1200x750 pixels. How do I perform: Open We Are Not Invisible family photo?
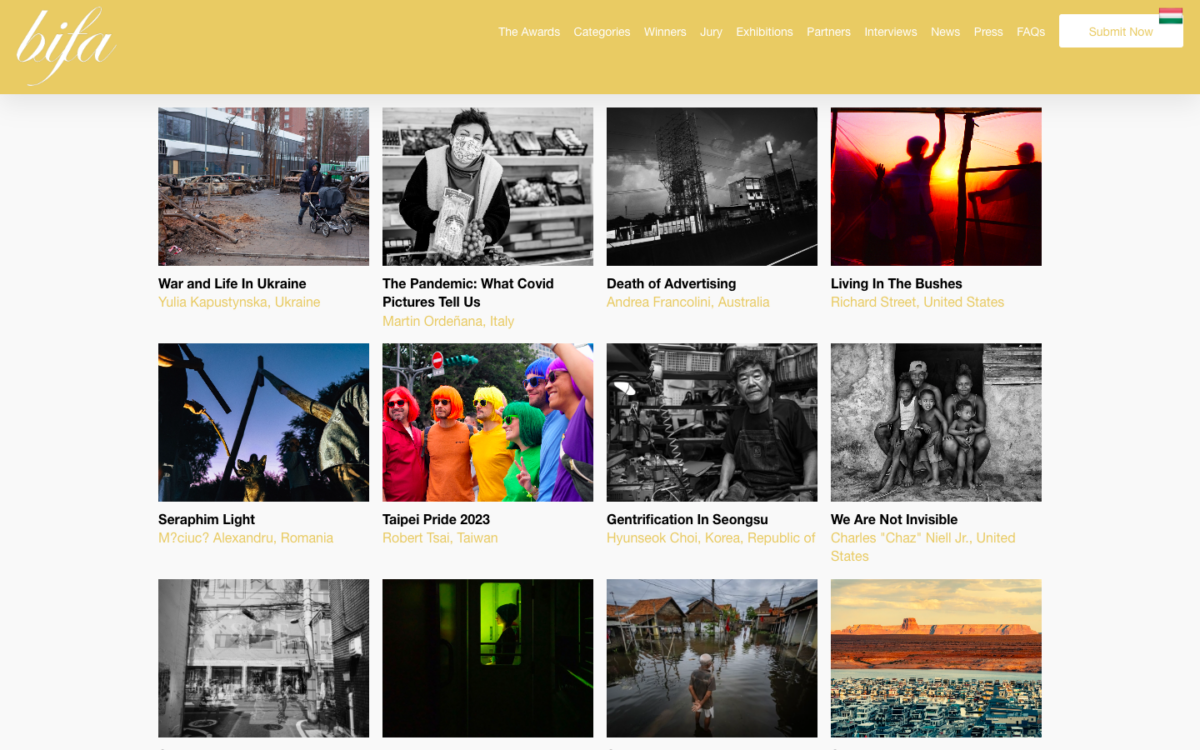(936, 423)
